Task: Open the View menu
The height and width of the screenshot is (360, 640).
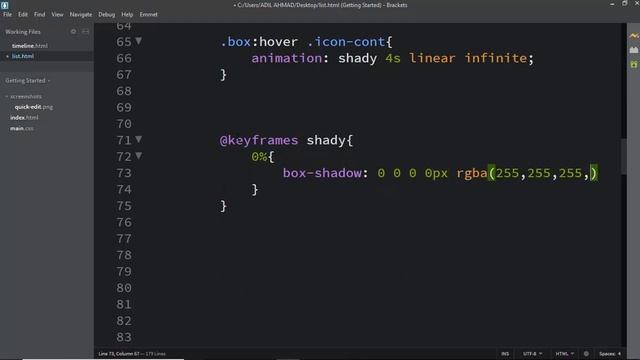Action: click(x=57, y=14)
